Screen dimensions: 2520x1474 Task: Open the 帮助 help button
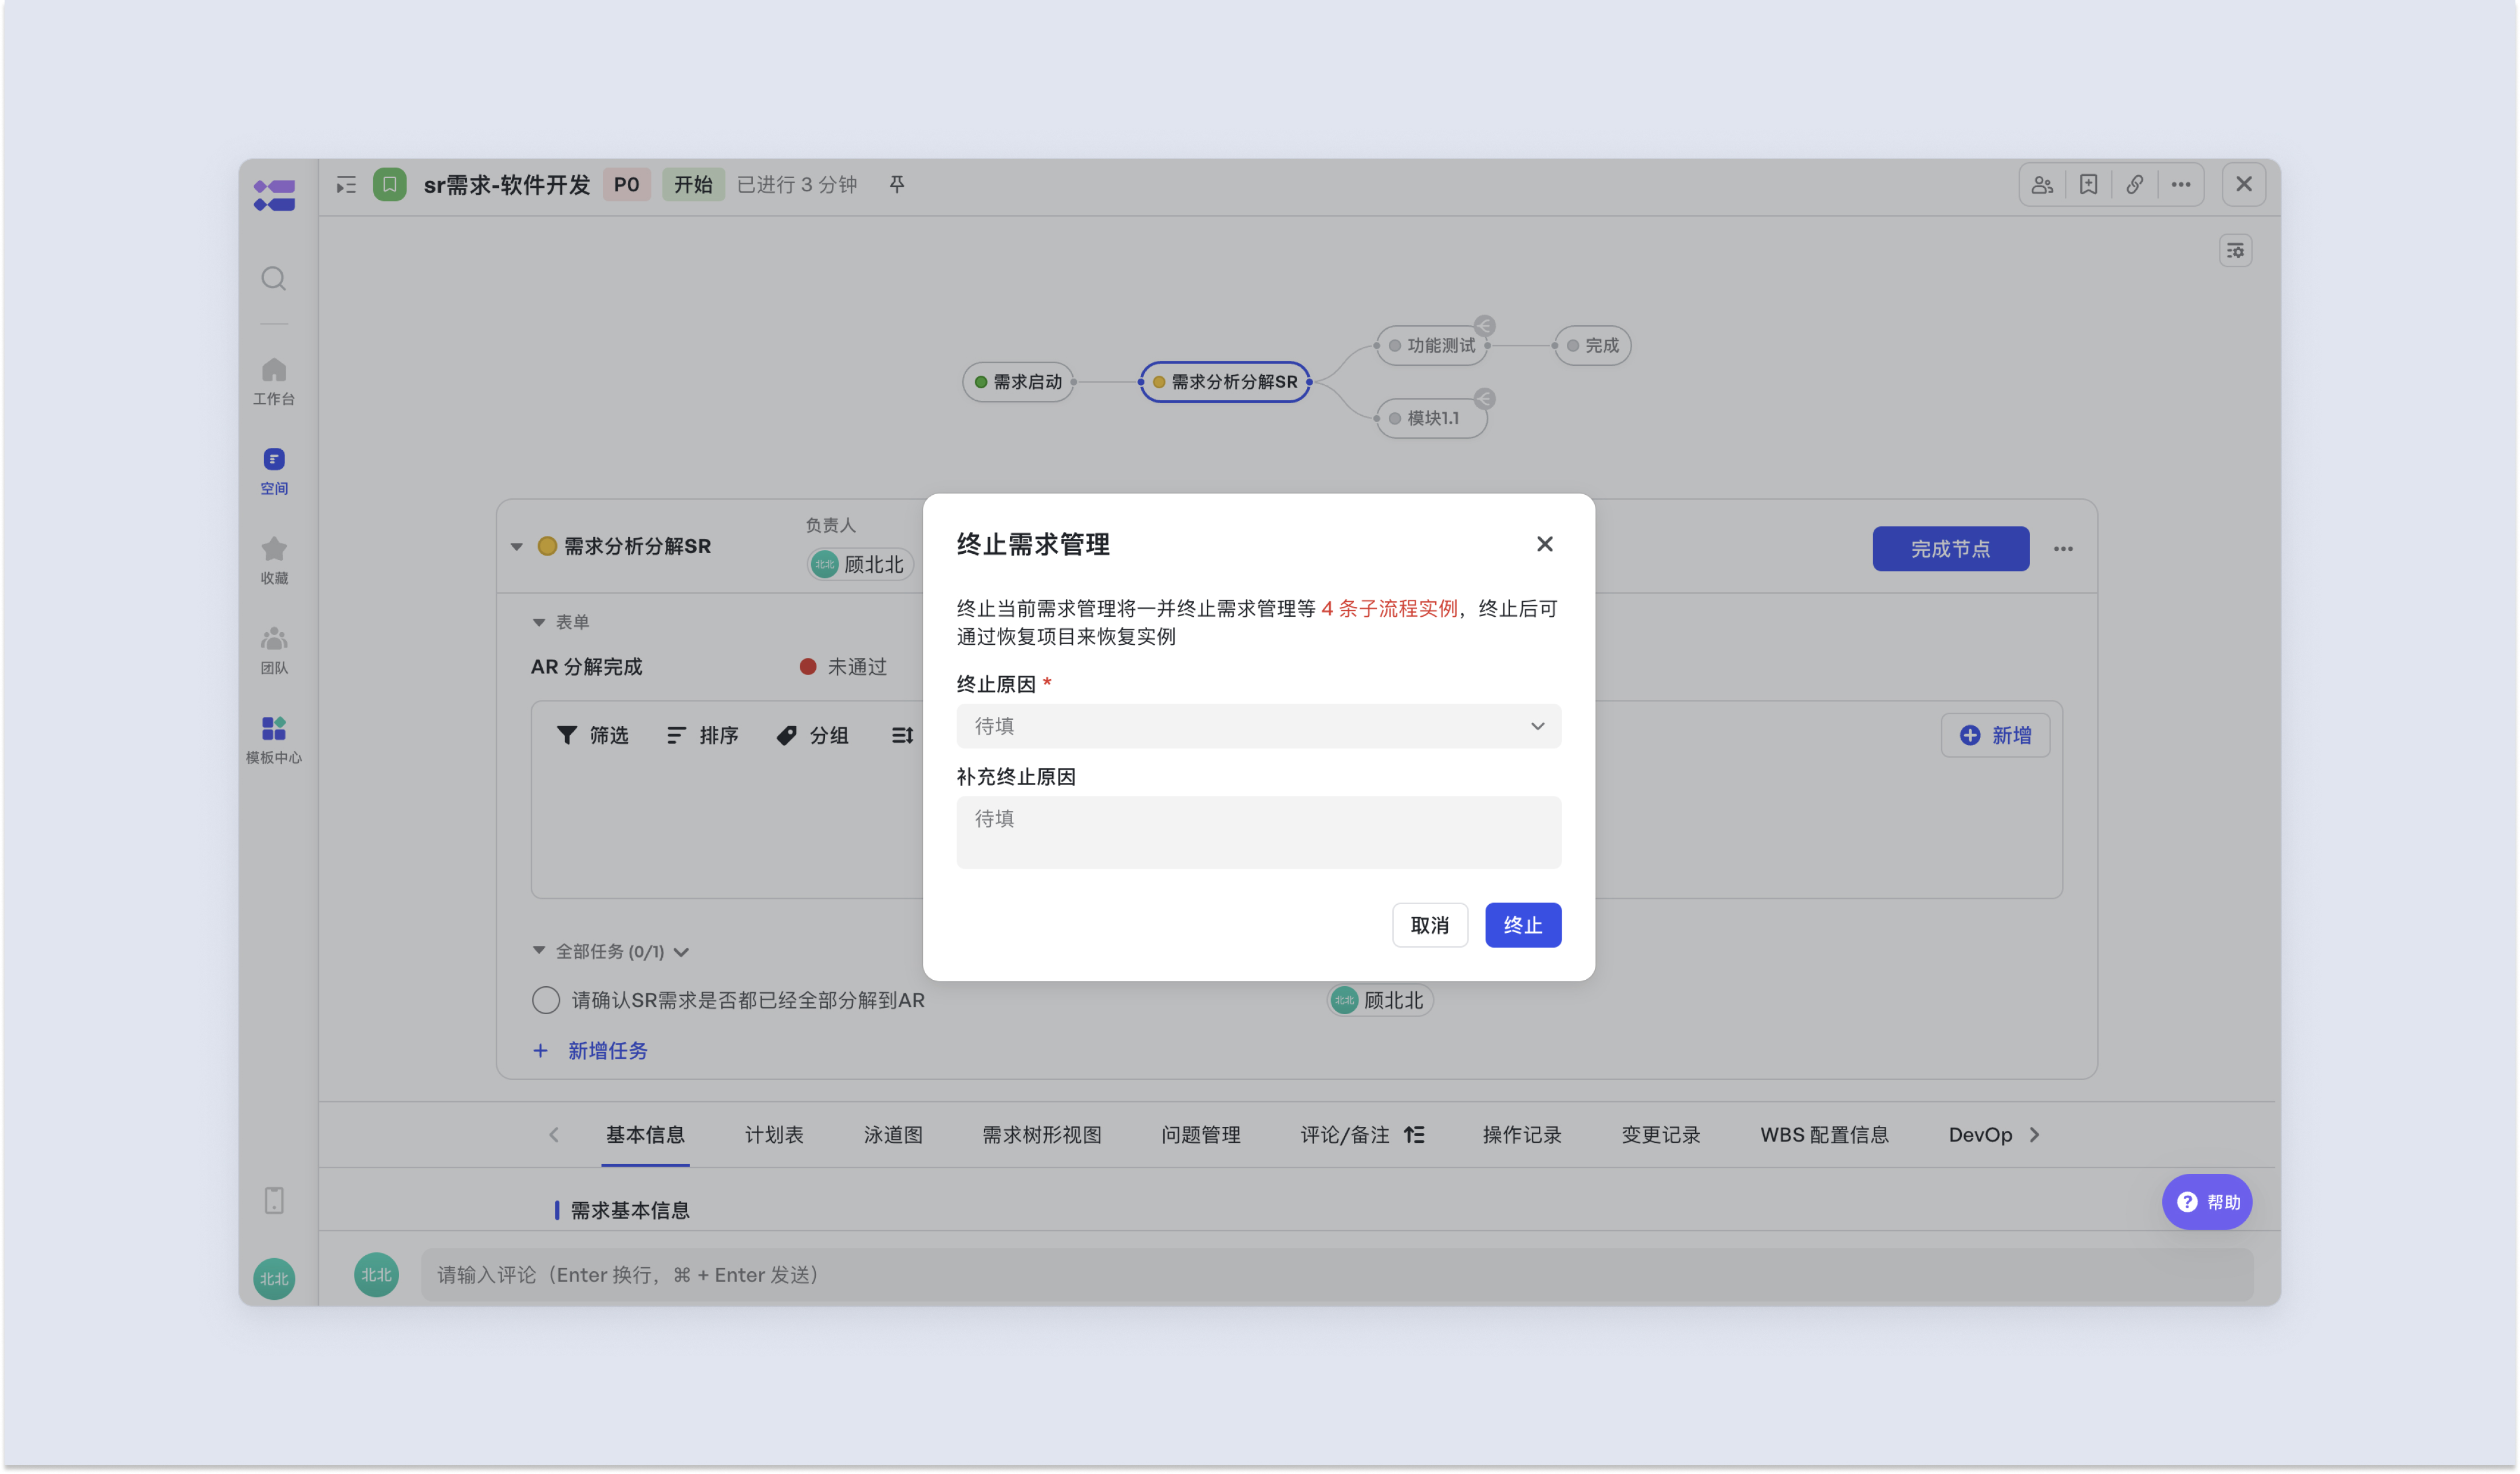[x=2207, y=1201]
